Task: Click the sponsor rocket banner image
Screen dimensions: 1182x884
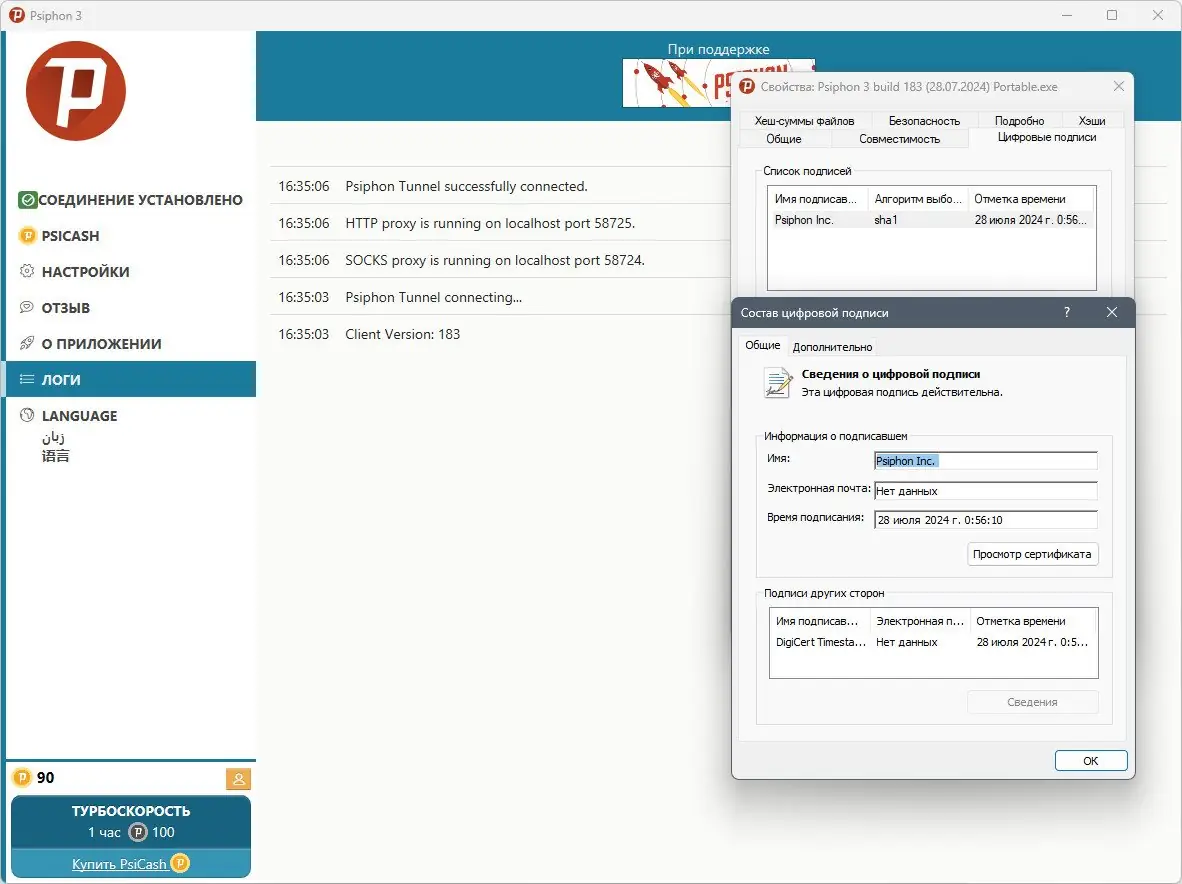Action: click(676, 83)
